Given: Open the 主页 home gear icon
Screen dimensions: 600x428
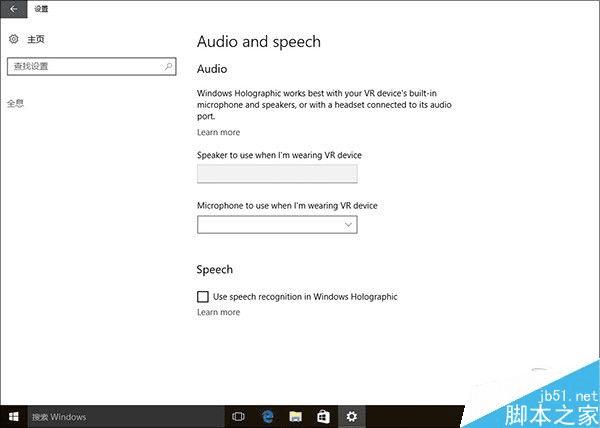Looking at the screenshot, I should tap(14, 39).
